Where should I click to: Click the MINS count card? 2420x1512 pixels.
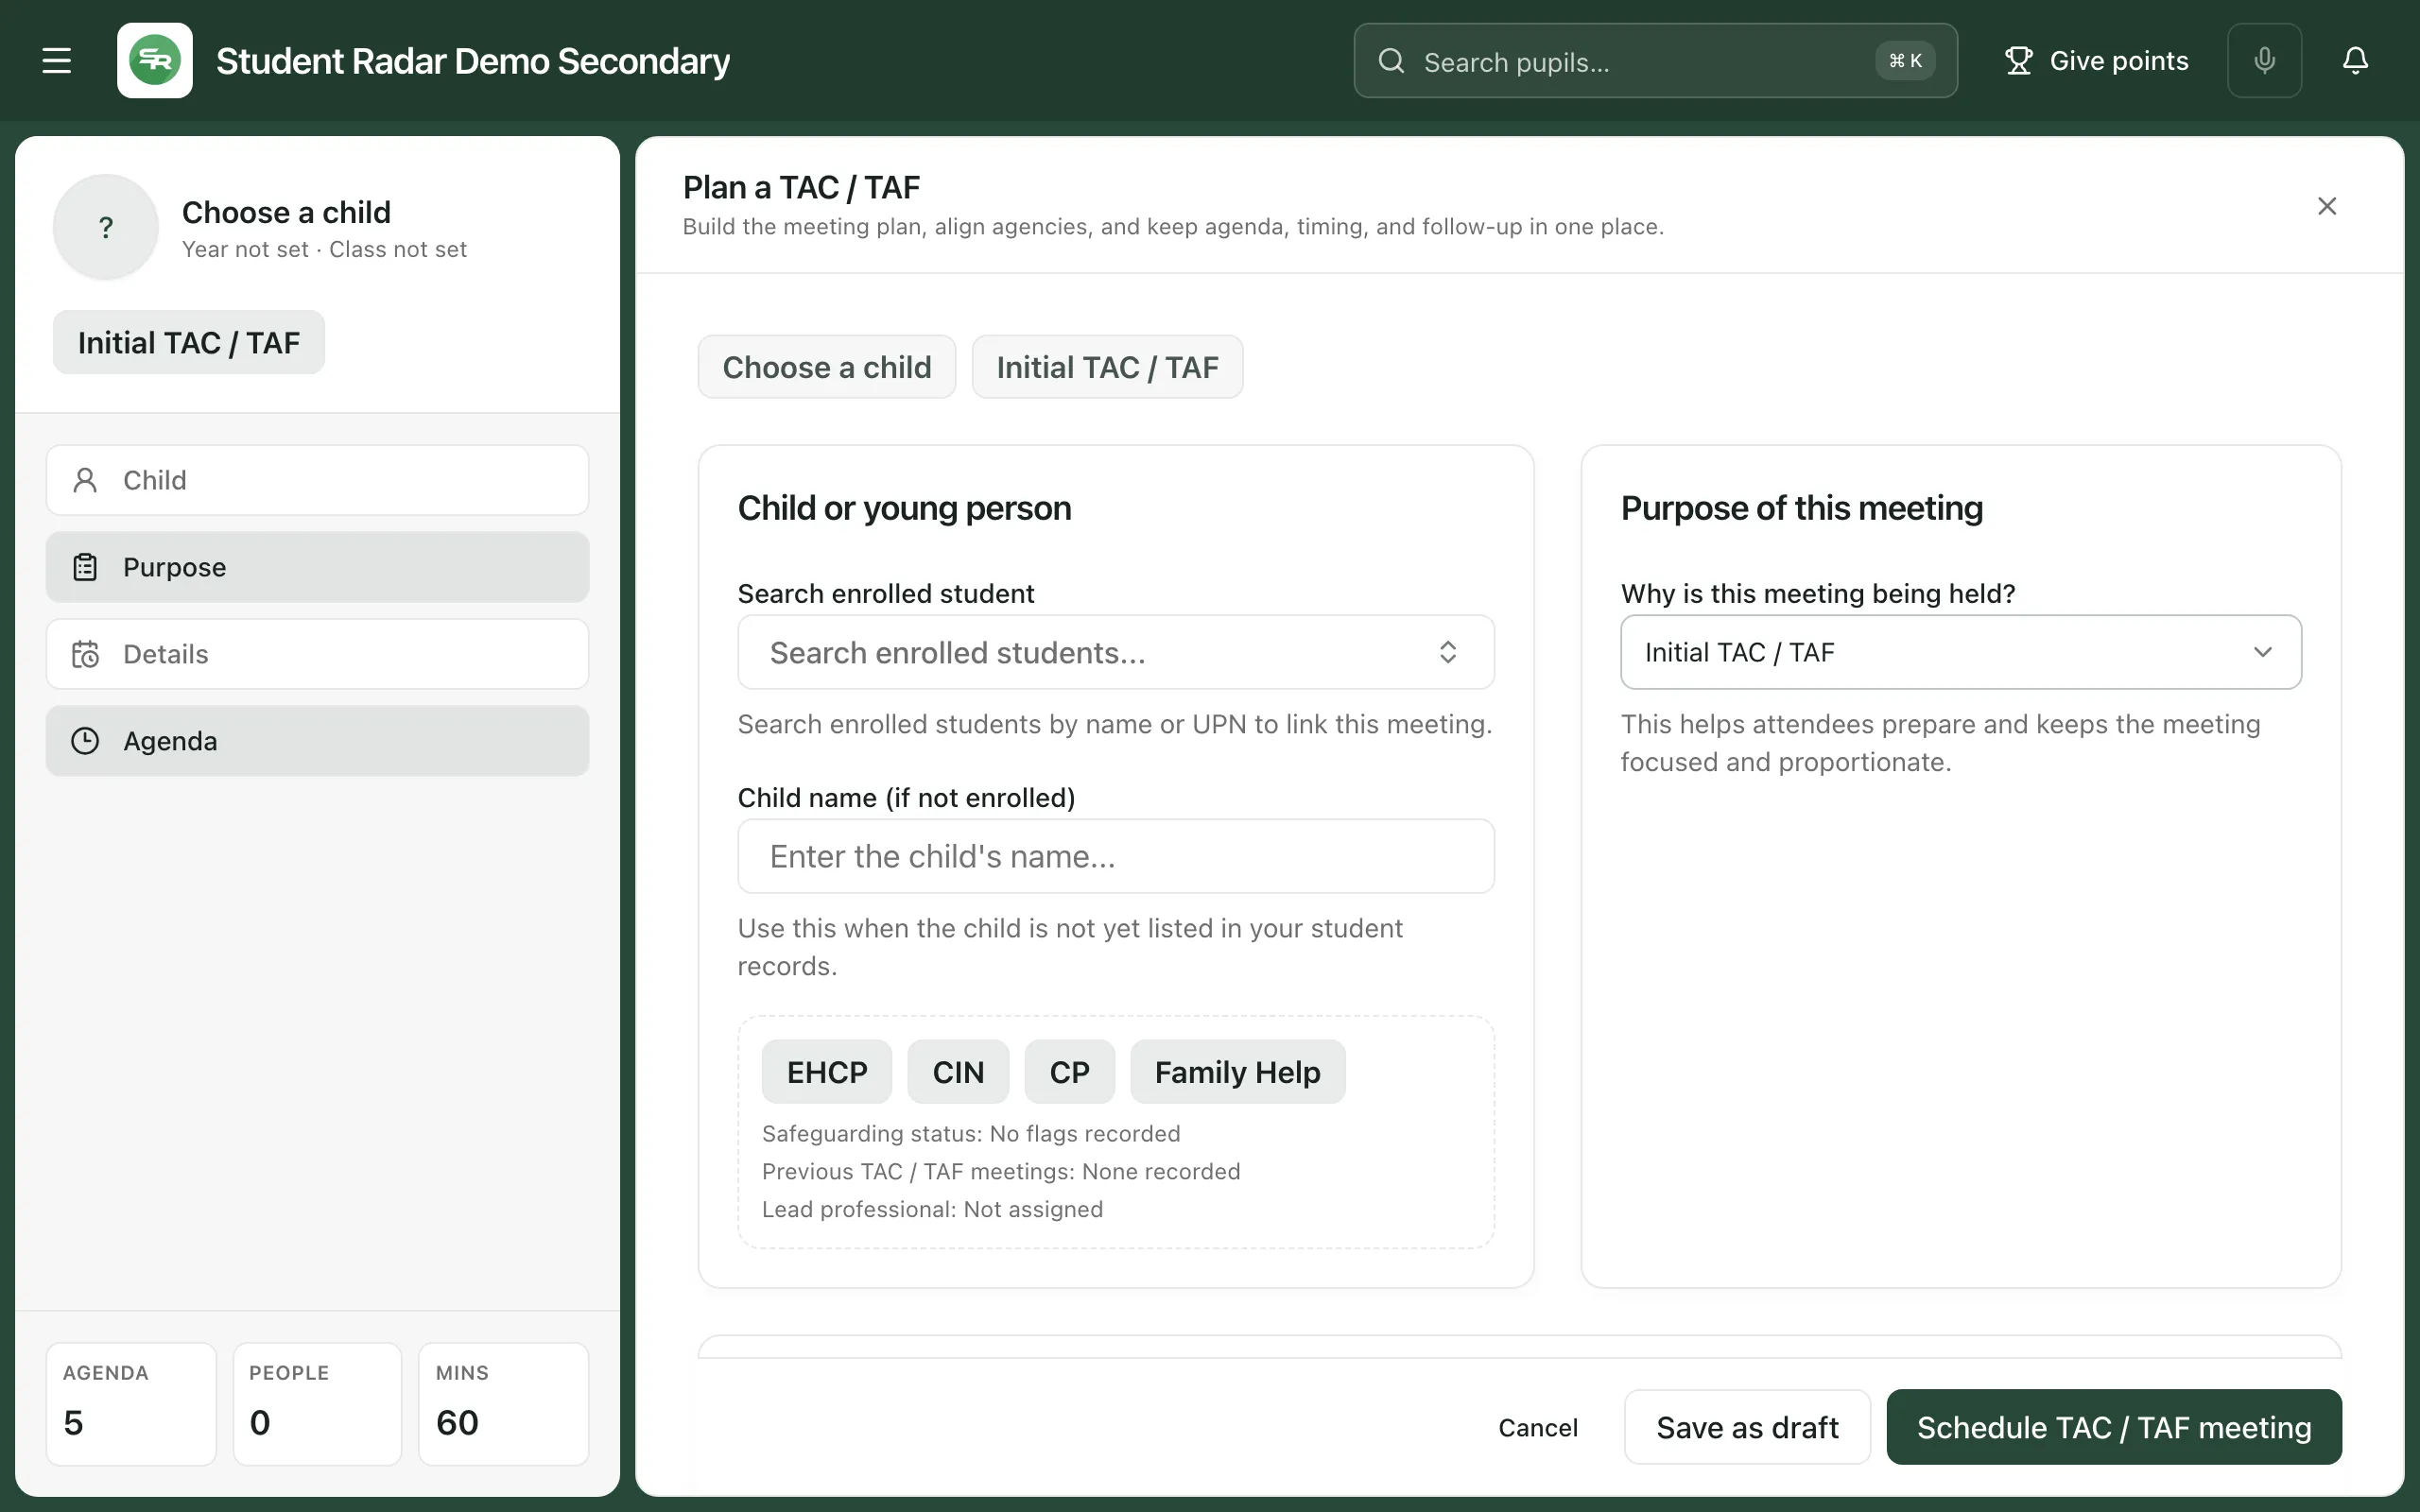pos(503,1404)
